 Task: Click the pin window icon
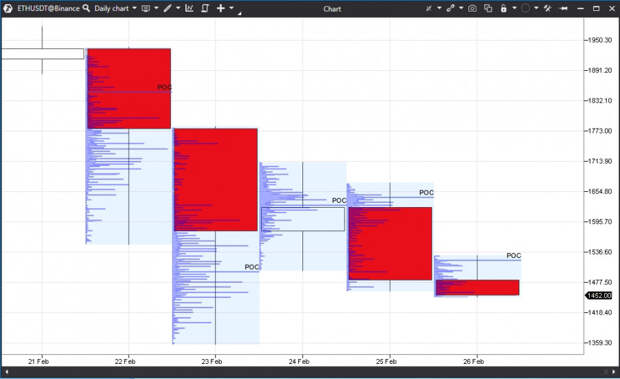pyautogui.click(x=564, y=8)
